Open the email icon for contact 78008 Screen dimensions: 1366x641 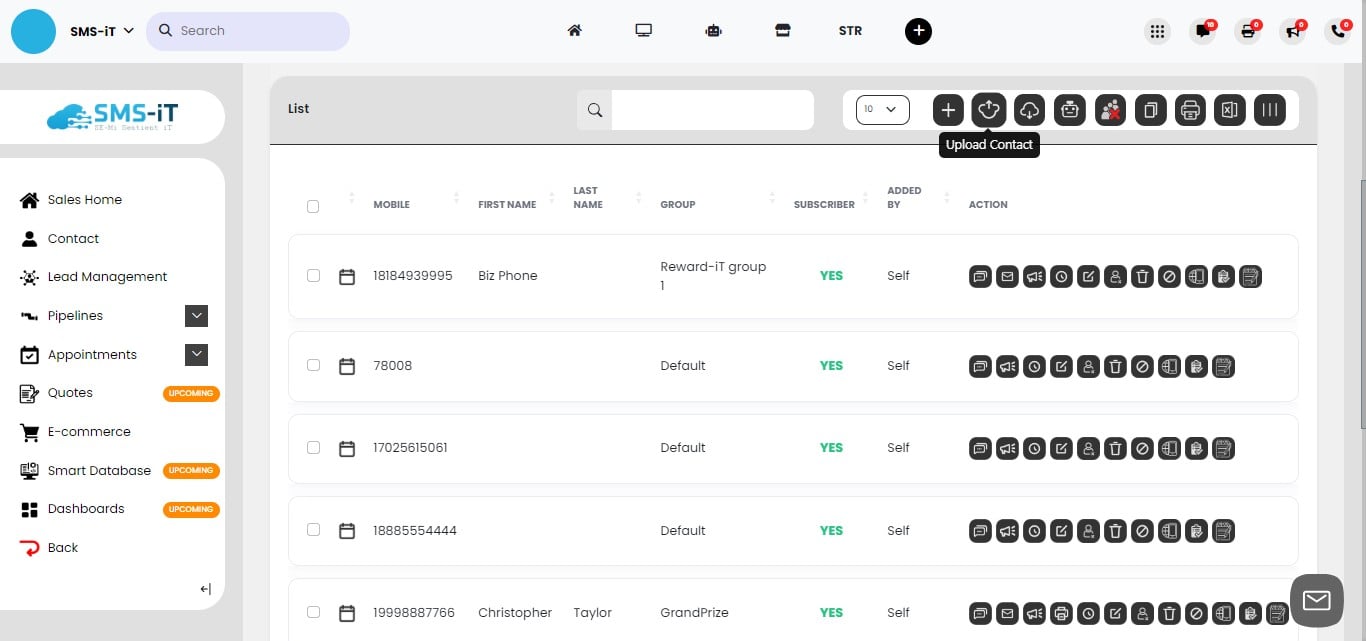click(1007, 366)
